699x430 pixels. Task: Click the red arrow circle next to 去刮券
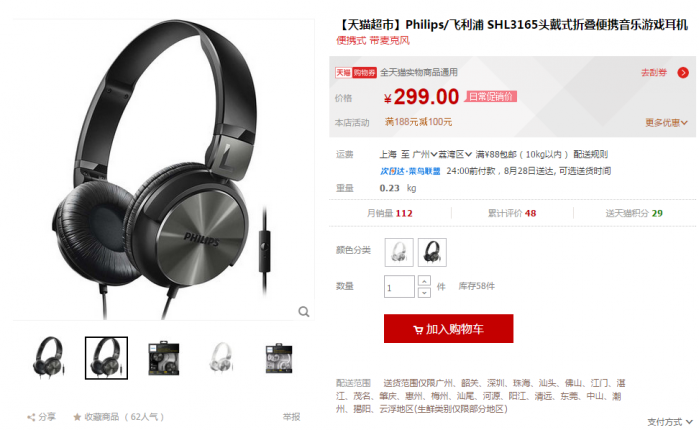[x=683, y=73]
